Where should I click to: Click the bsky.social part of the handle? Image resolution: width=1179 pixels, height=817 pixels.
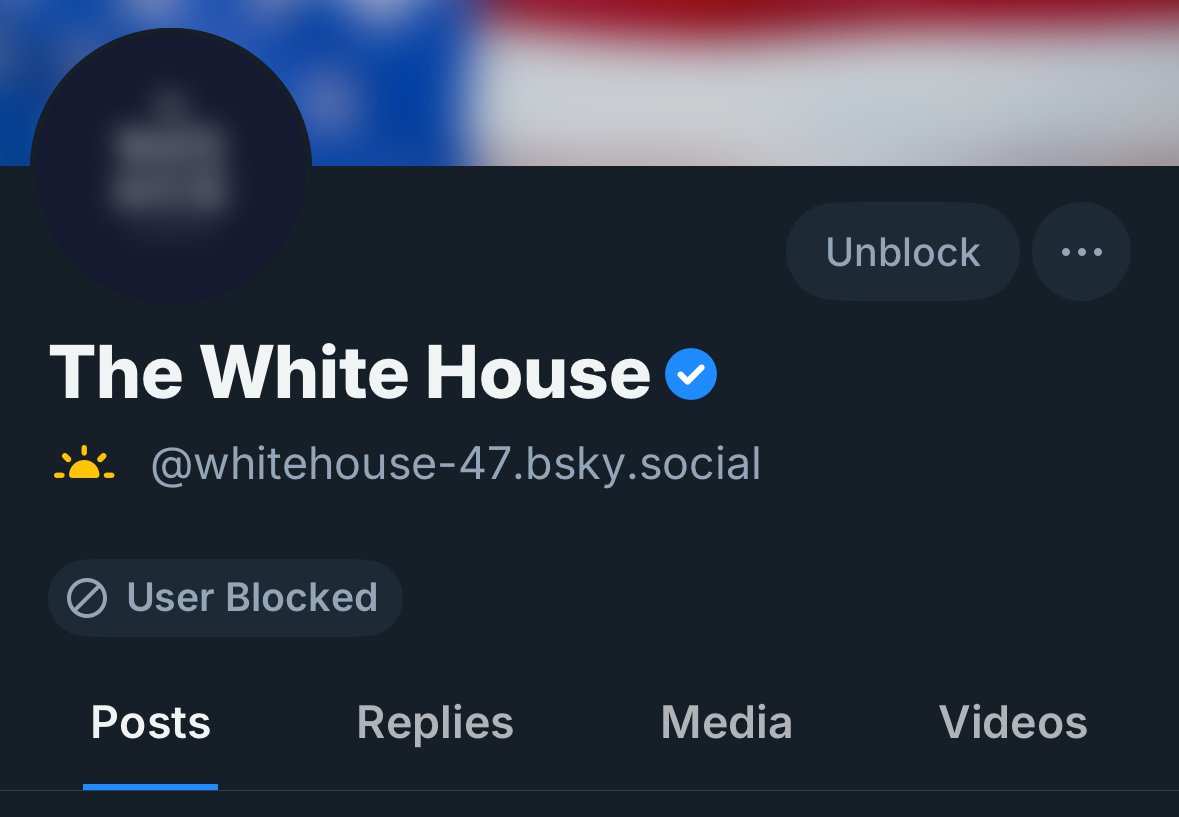click(640, 465)
